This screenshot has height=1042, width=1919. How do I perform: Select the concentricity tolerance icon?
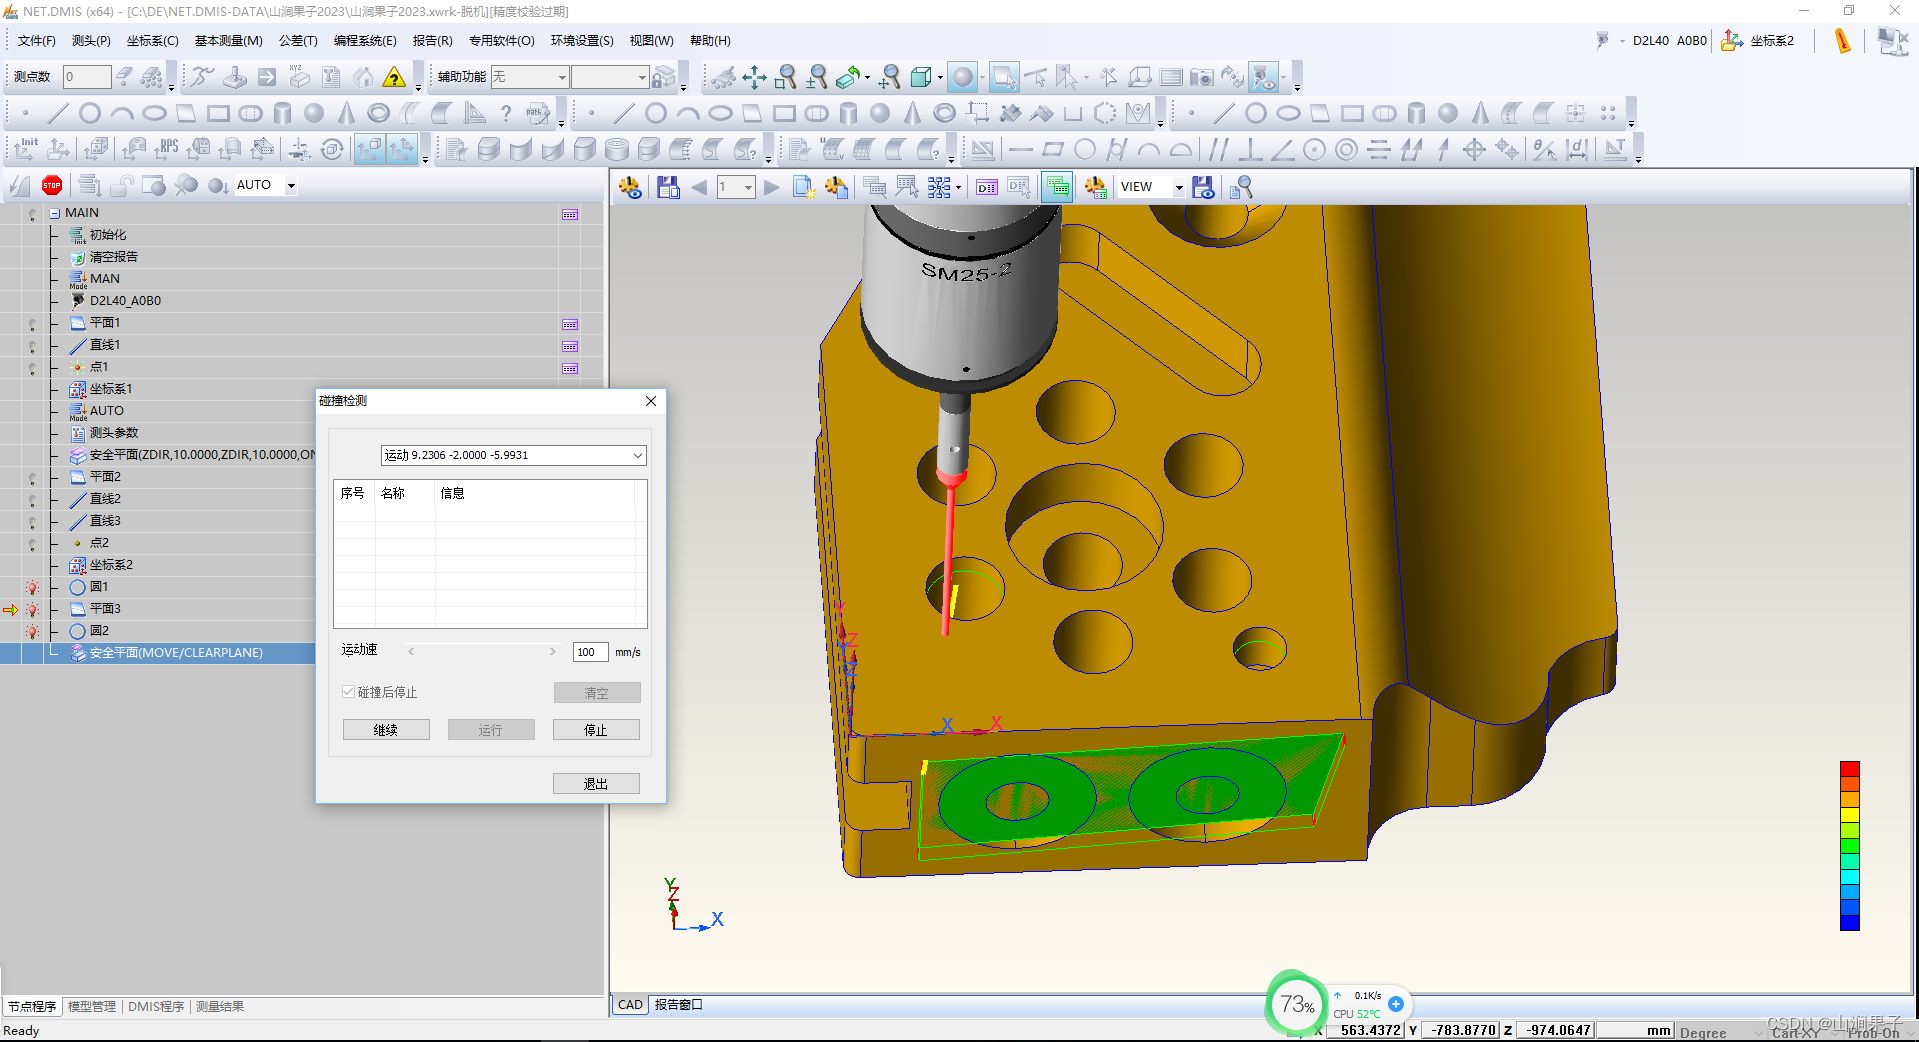[1346, 150]
